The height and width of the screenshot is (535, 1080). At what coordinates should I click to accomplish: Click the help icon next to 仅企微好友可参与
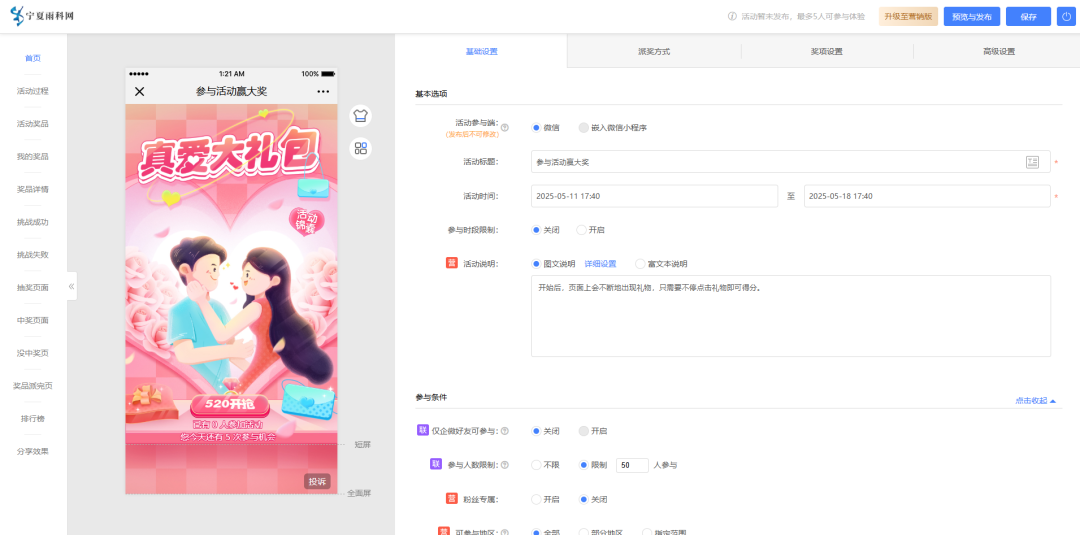505,431
